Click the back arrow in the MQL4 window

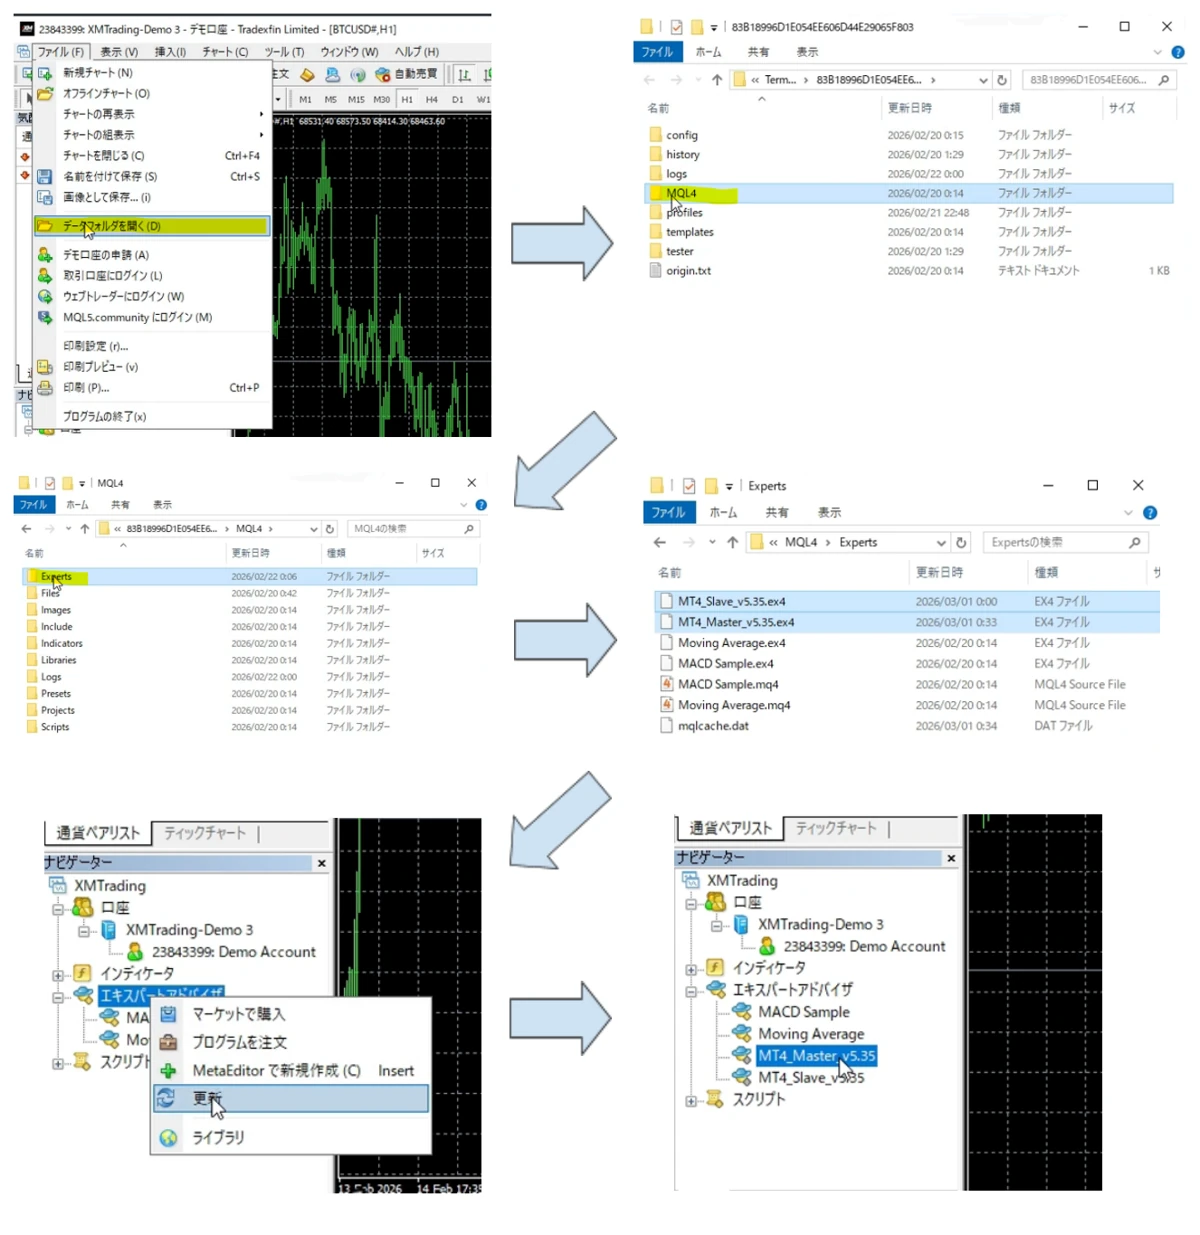tap(27, 529)
